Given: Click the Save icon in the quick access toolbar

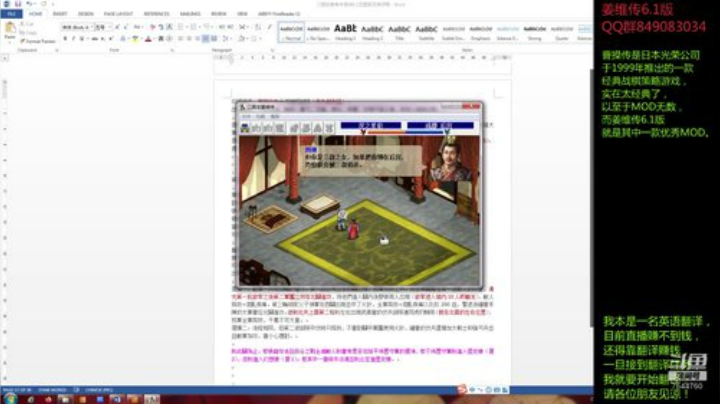Looking at the screenshot, I should point(18,4).
